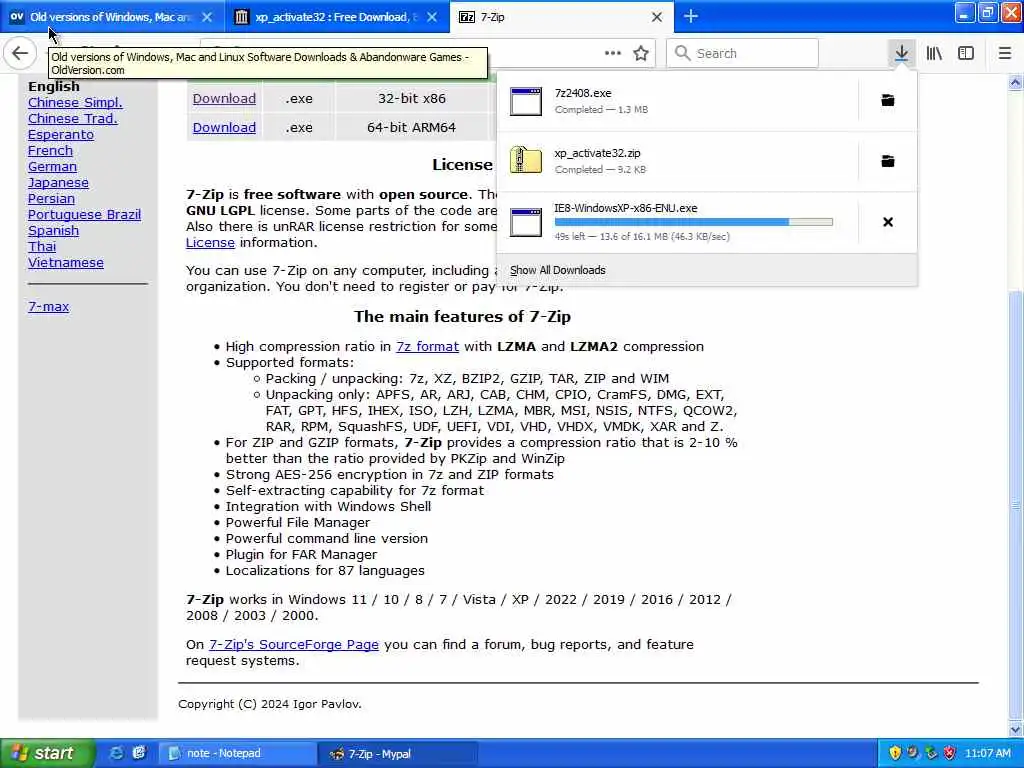Select Esperanto language link
Screen dimensions: 1024x768
61,135
